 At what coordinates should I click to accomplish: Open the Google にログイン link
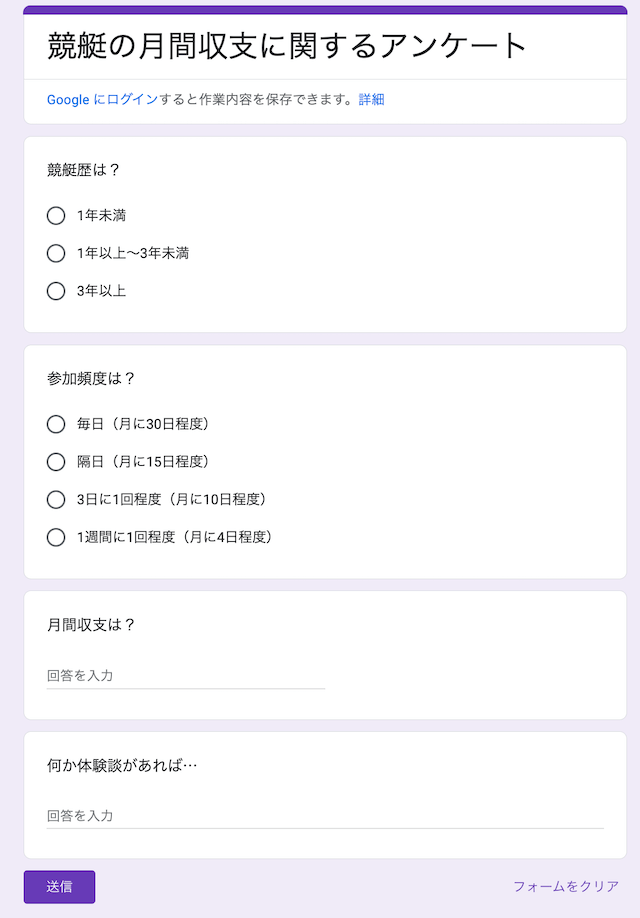click(x=102, y=99)
